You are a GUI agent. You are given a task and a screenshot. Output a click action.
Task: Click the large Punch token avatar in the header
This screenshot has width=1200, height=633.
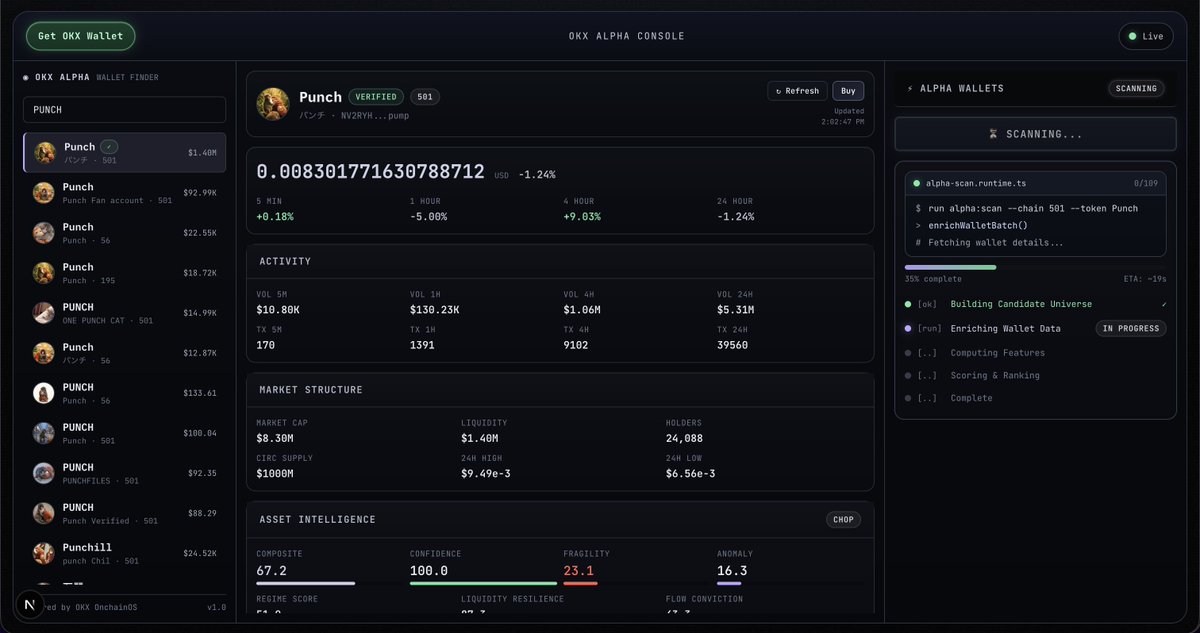pyautogui.click(x=273, y=104)
